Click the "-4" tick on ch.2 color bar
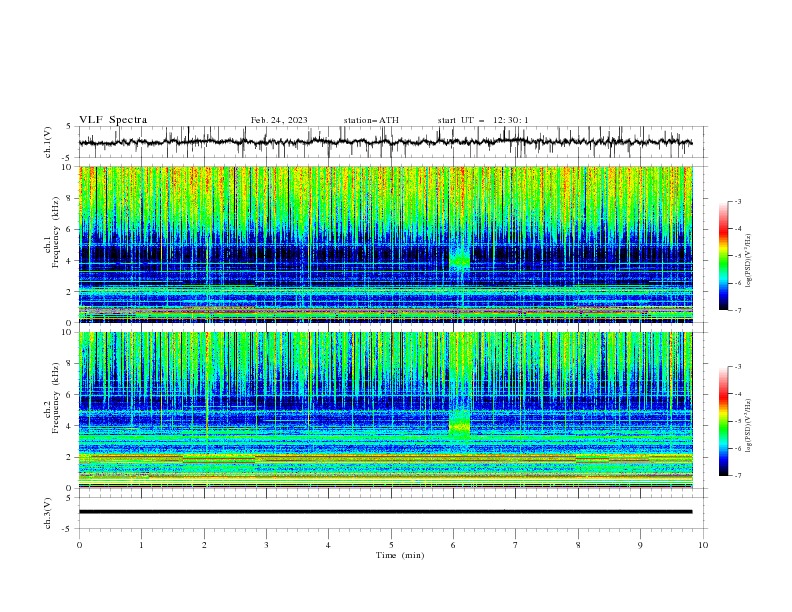 click(x=737, y=394)
